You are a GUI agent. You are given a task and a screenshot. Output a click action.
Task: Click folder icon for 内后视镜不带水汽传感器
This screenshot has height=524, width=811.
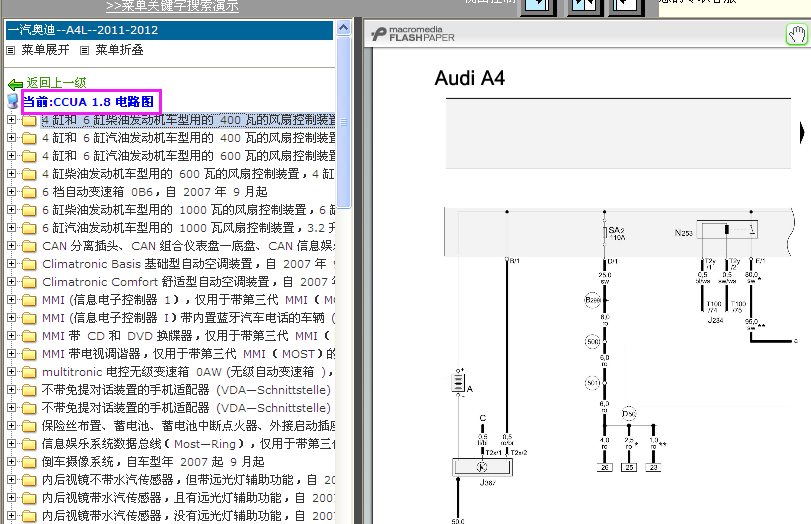[29, 480]
